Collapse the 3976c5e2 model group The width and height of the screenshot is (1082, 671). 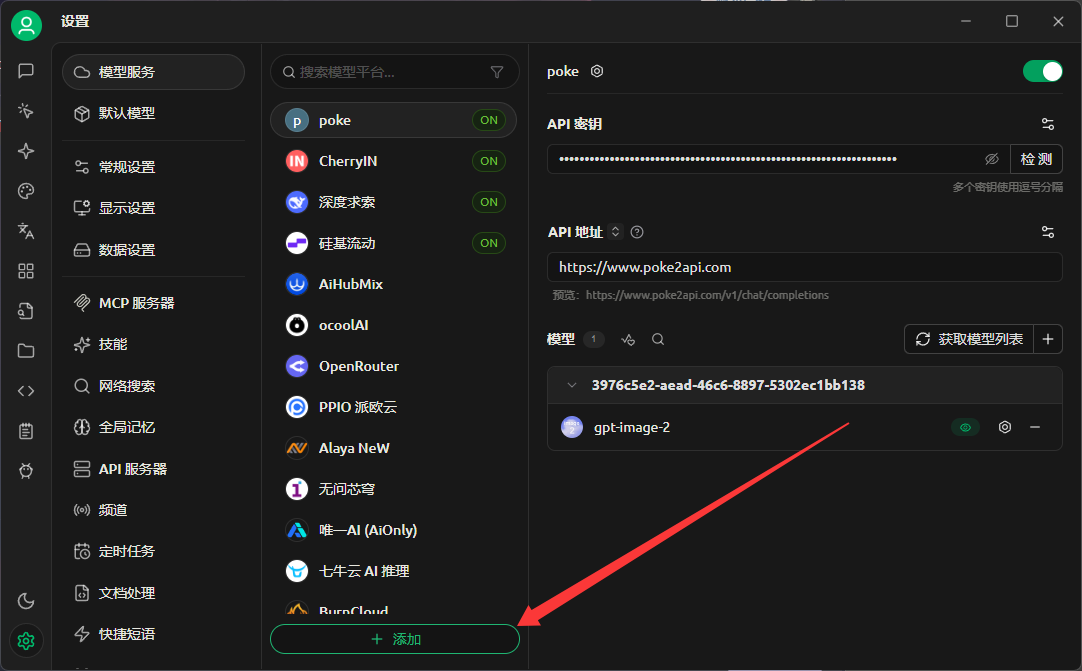pos(572,385)
